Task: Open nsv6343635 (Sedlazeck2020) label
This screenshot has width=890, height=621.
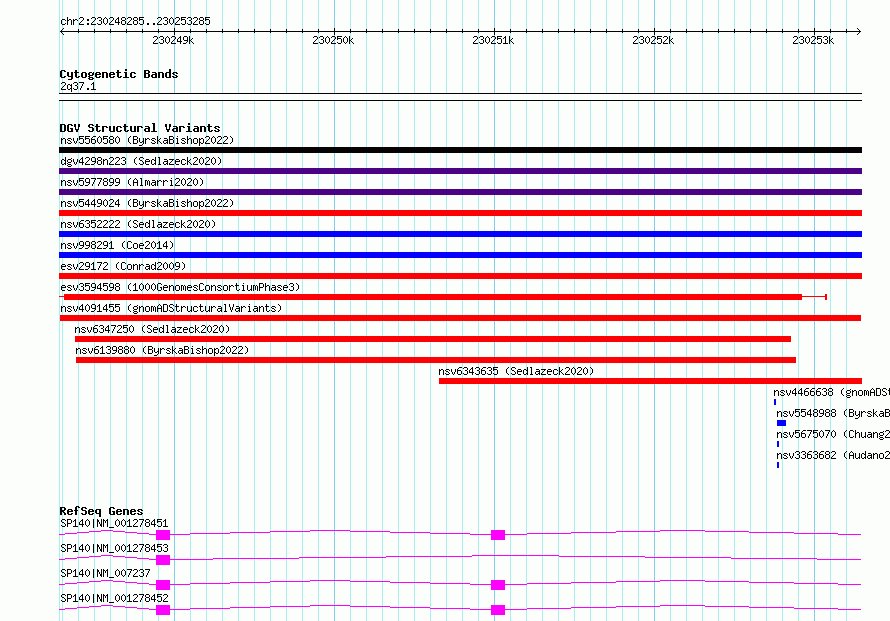Action: (516, 371)
